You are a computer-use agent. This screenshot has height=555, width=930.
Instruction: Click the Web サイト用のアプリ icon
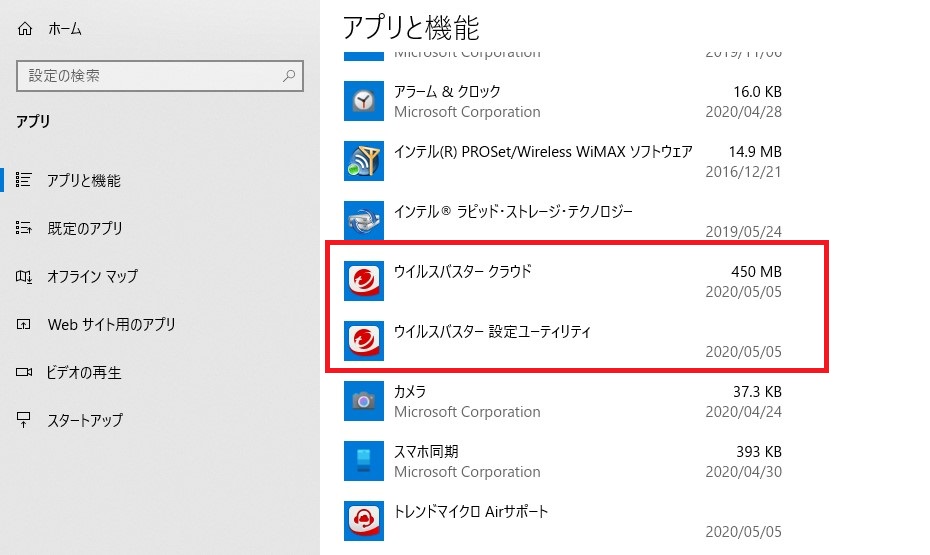coord(24,324)
